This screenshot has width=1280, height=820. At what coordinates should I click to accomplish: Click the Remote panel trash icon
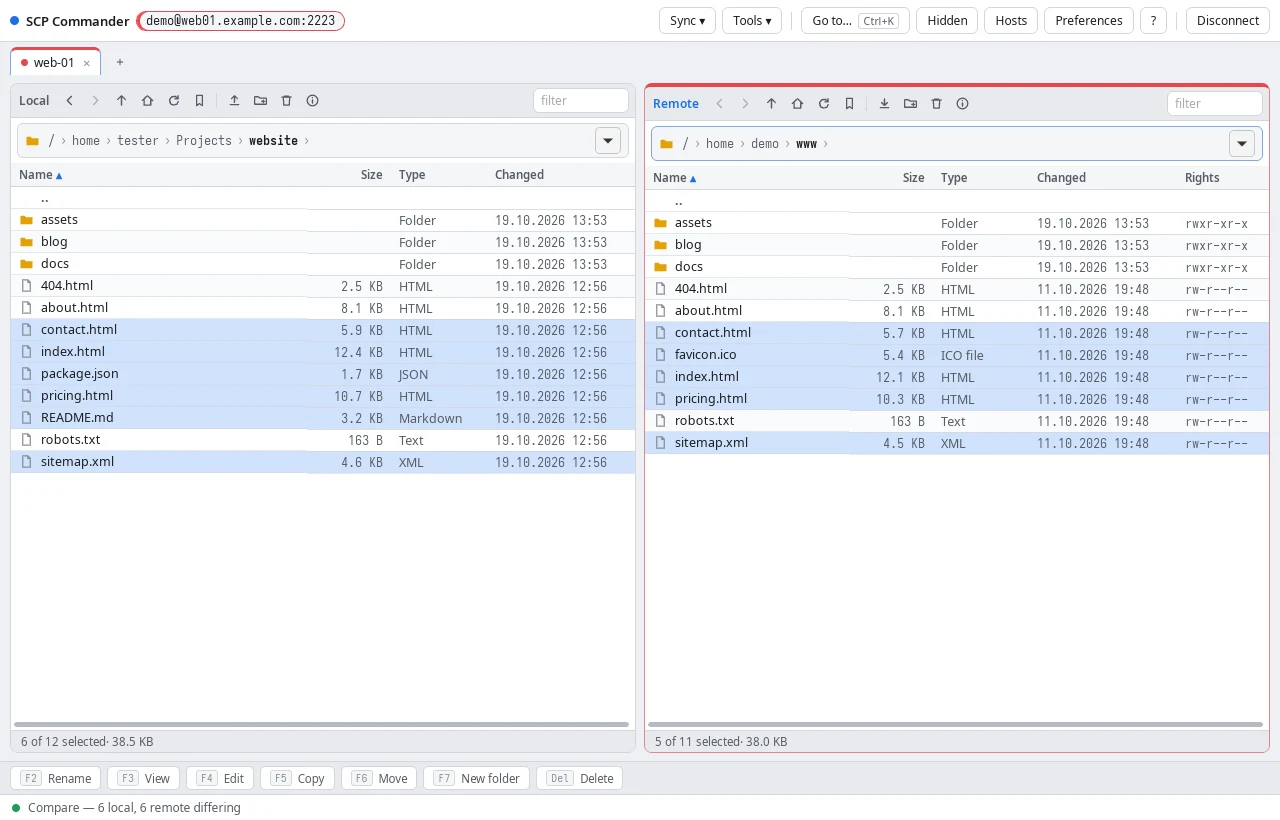(937, 103)
